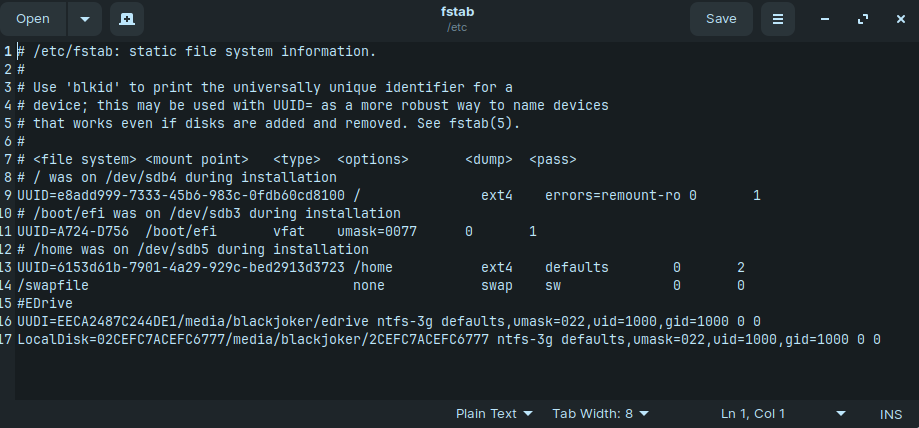Save the fstab file
Viewport: 919px width, 428px height.
click(x=721, y=19)
